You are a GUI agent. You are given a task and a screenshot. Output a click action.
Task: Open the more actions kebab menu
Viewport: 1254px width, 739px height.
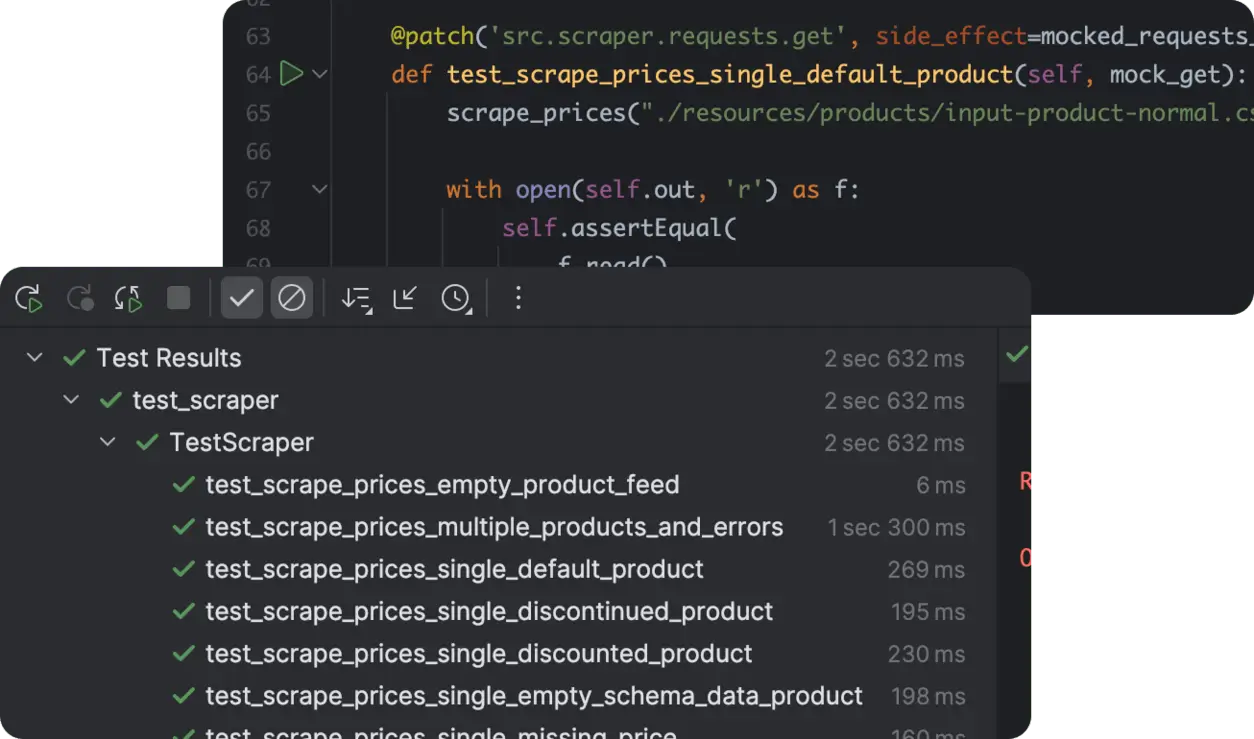click(x=518, y=297)
